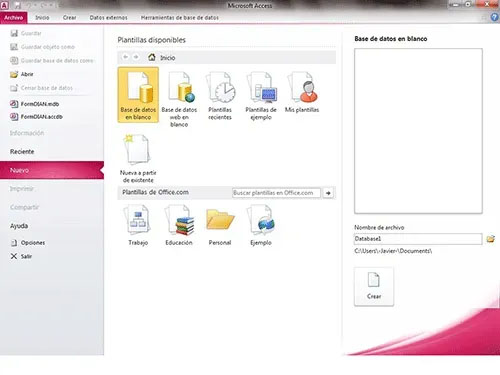Select Compartir in backstage menu
Screen dimensions: 500x375
pos(24,207)
